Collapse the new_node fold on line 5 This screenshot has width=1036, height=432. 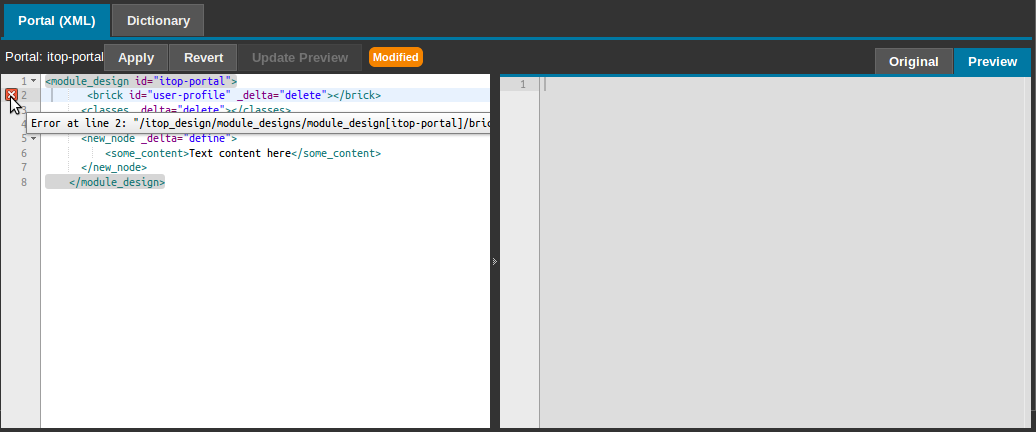pyautogui.click(x=34, y=138)
